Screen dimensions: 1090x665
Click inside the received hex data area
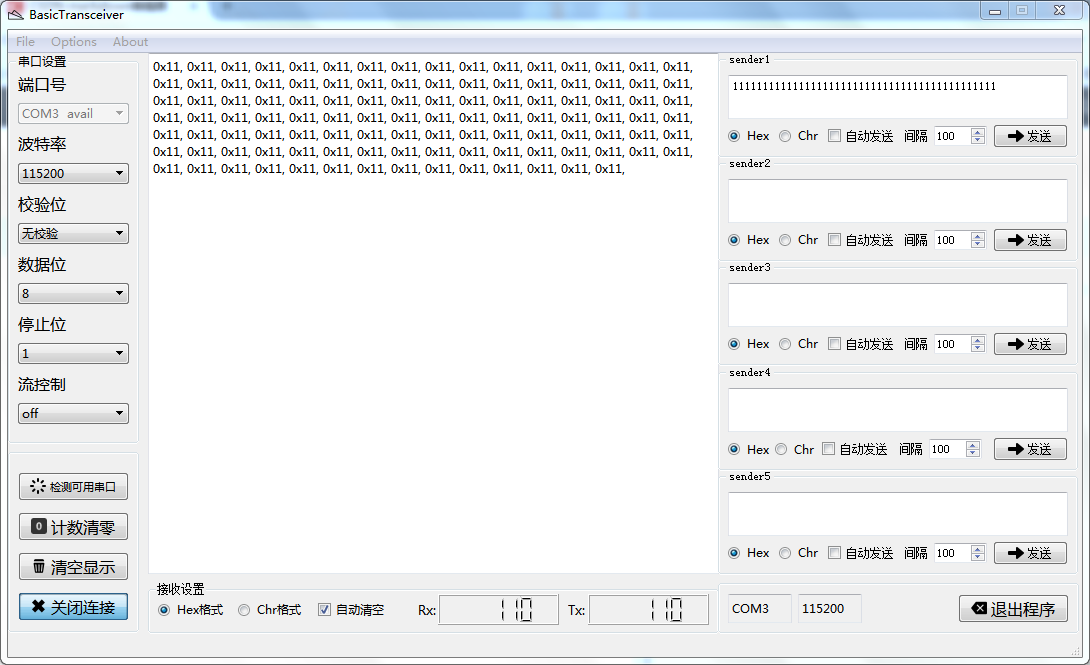pos(433,313)
